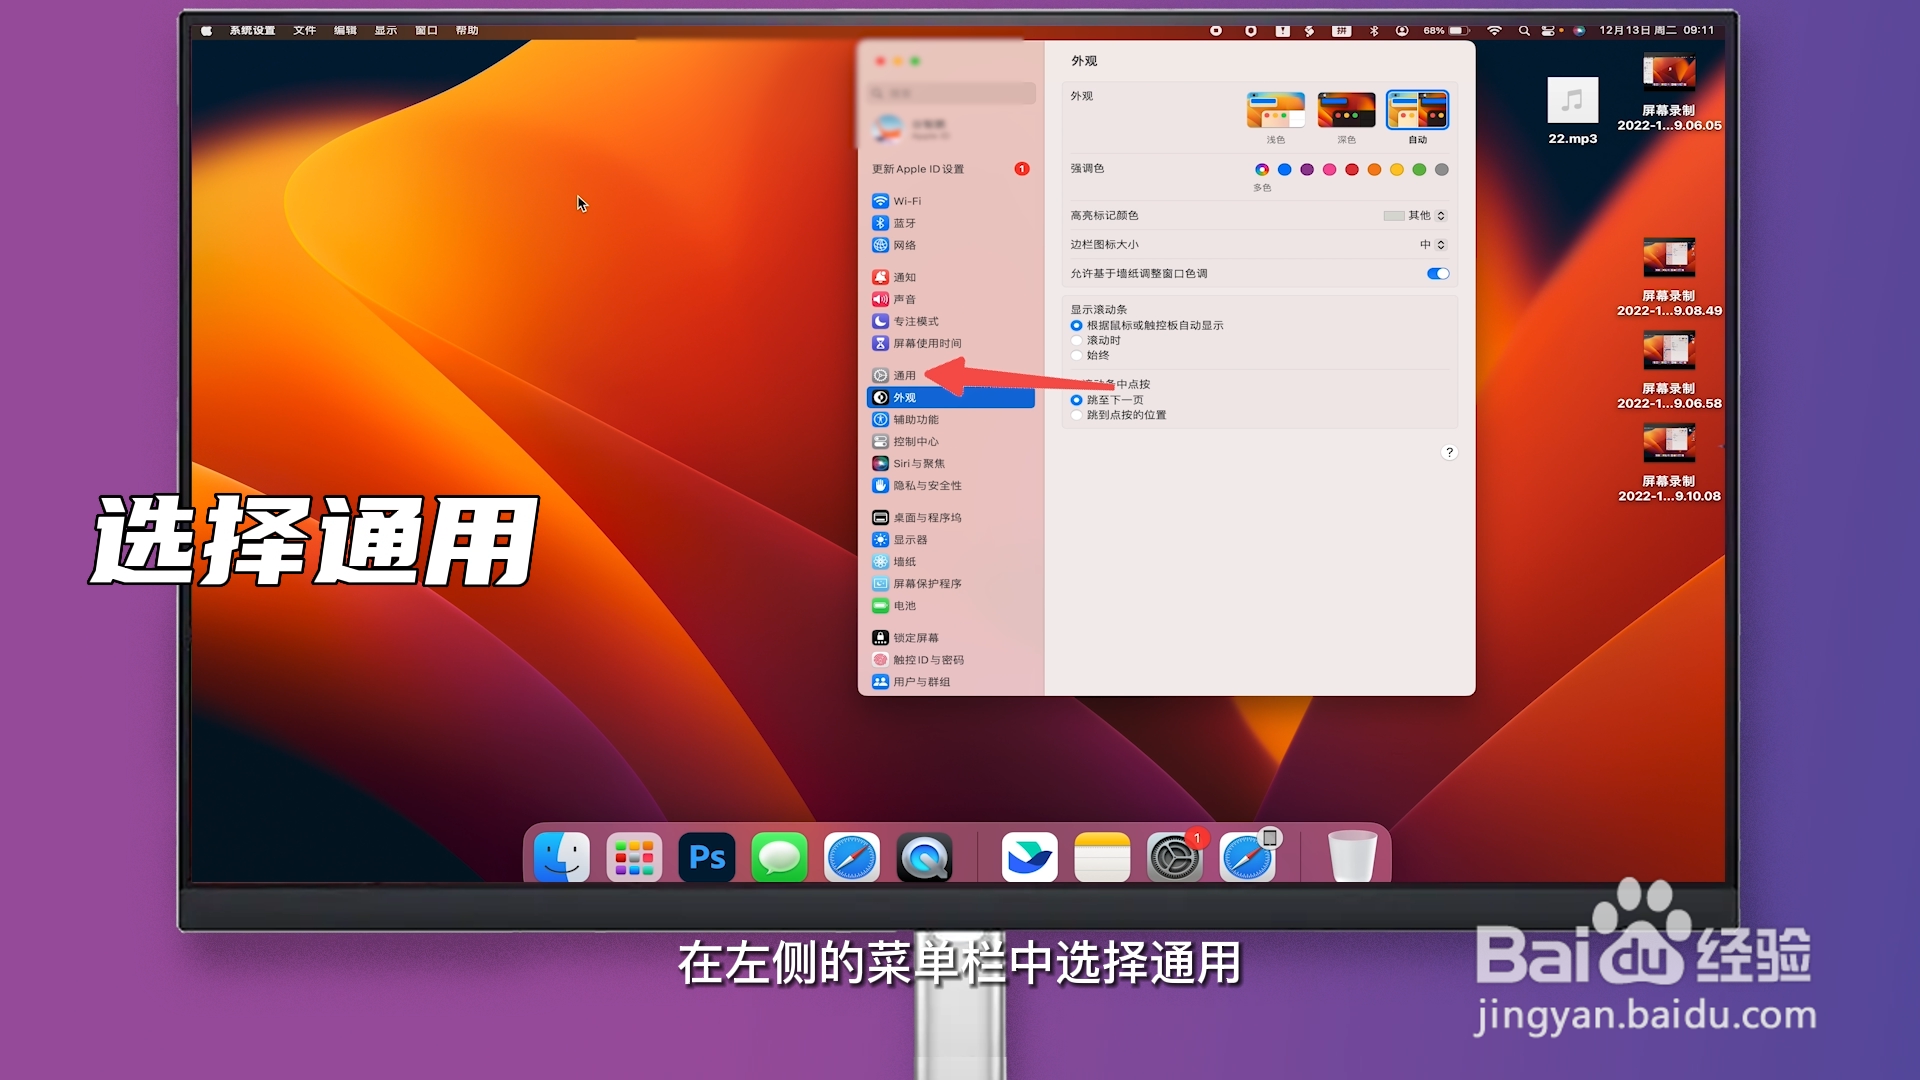Open Notes app in the Dock

pos(1102,857)
